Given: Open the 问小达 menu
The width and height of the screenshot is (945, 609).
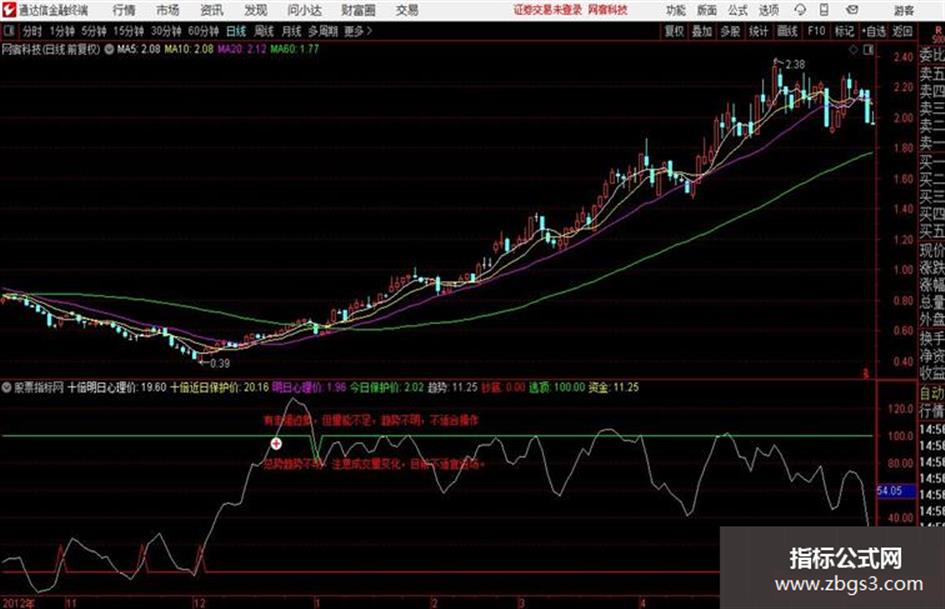Looking at the screenshot, I should click(x=304, y=10).
